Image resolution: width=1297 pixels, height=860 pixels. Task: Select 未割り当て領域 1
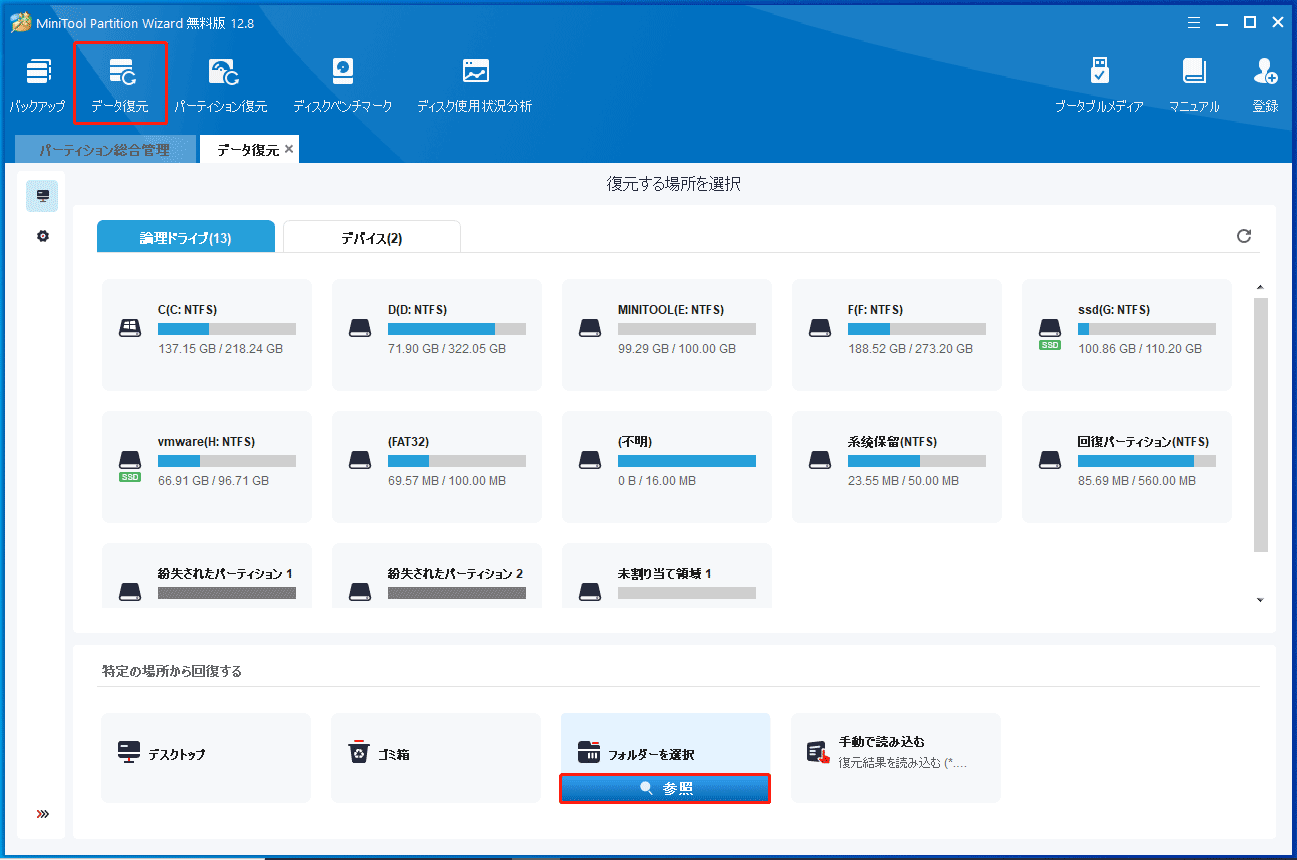click(667, 576)
